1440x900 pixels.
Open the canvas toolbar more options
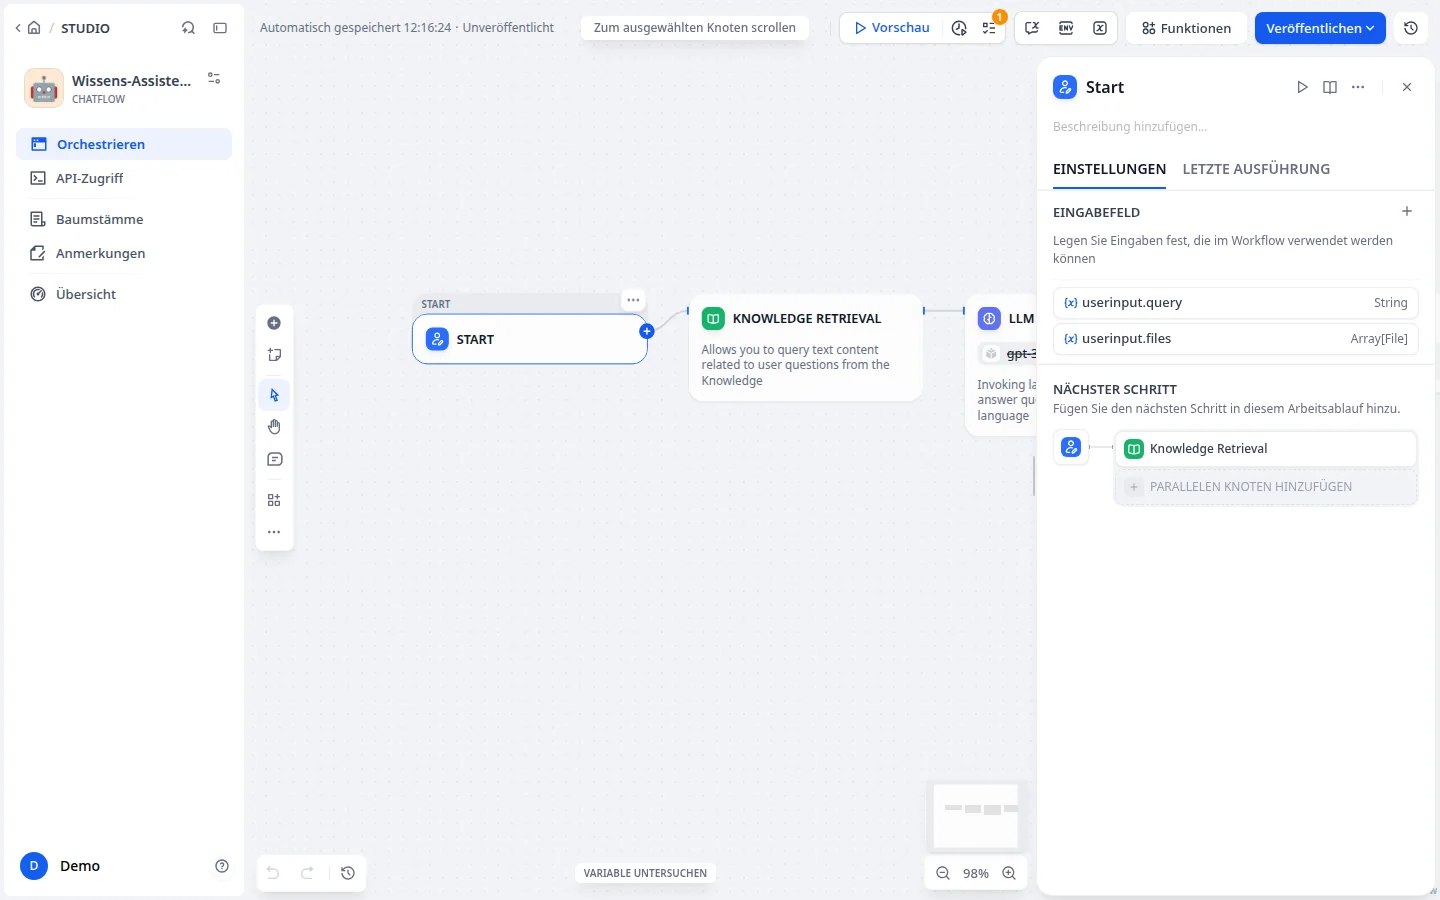(274, 532)
